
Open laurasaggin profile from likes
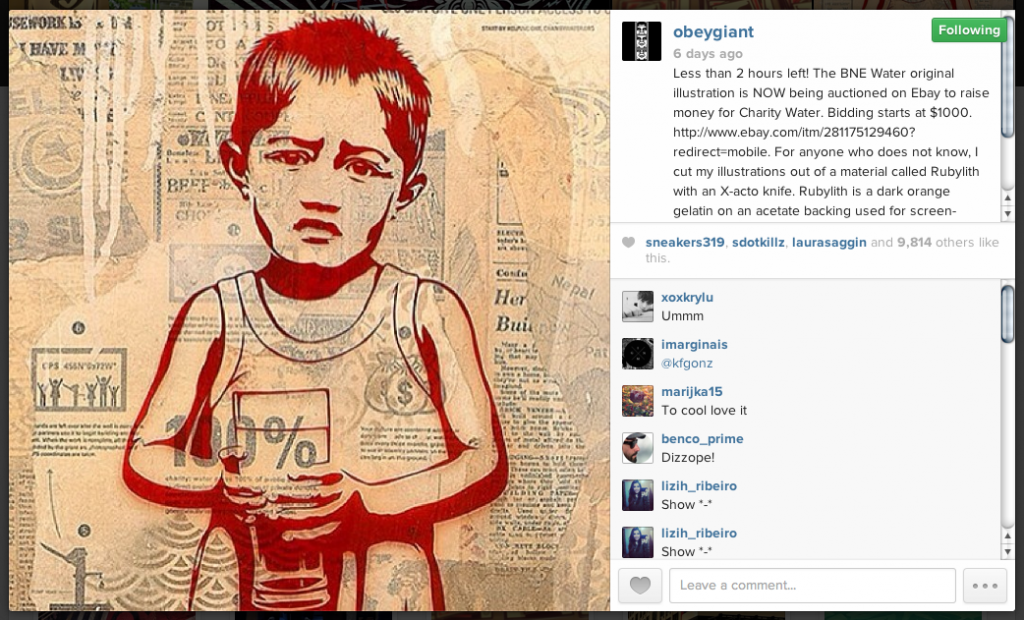pos(829,242)
